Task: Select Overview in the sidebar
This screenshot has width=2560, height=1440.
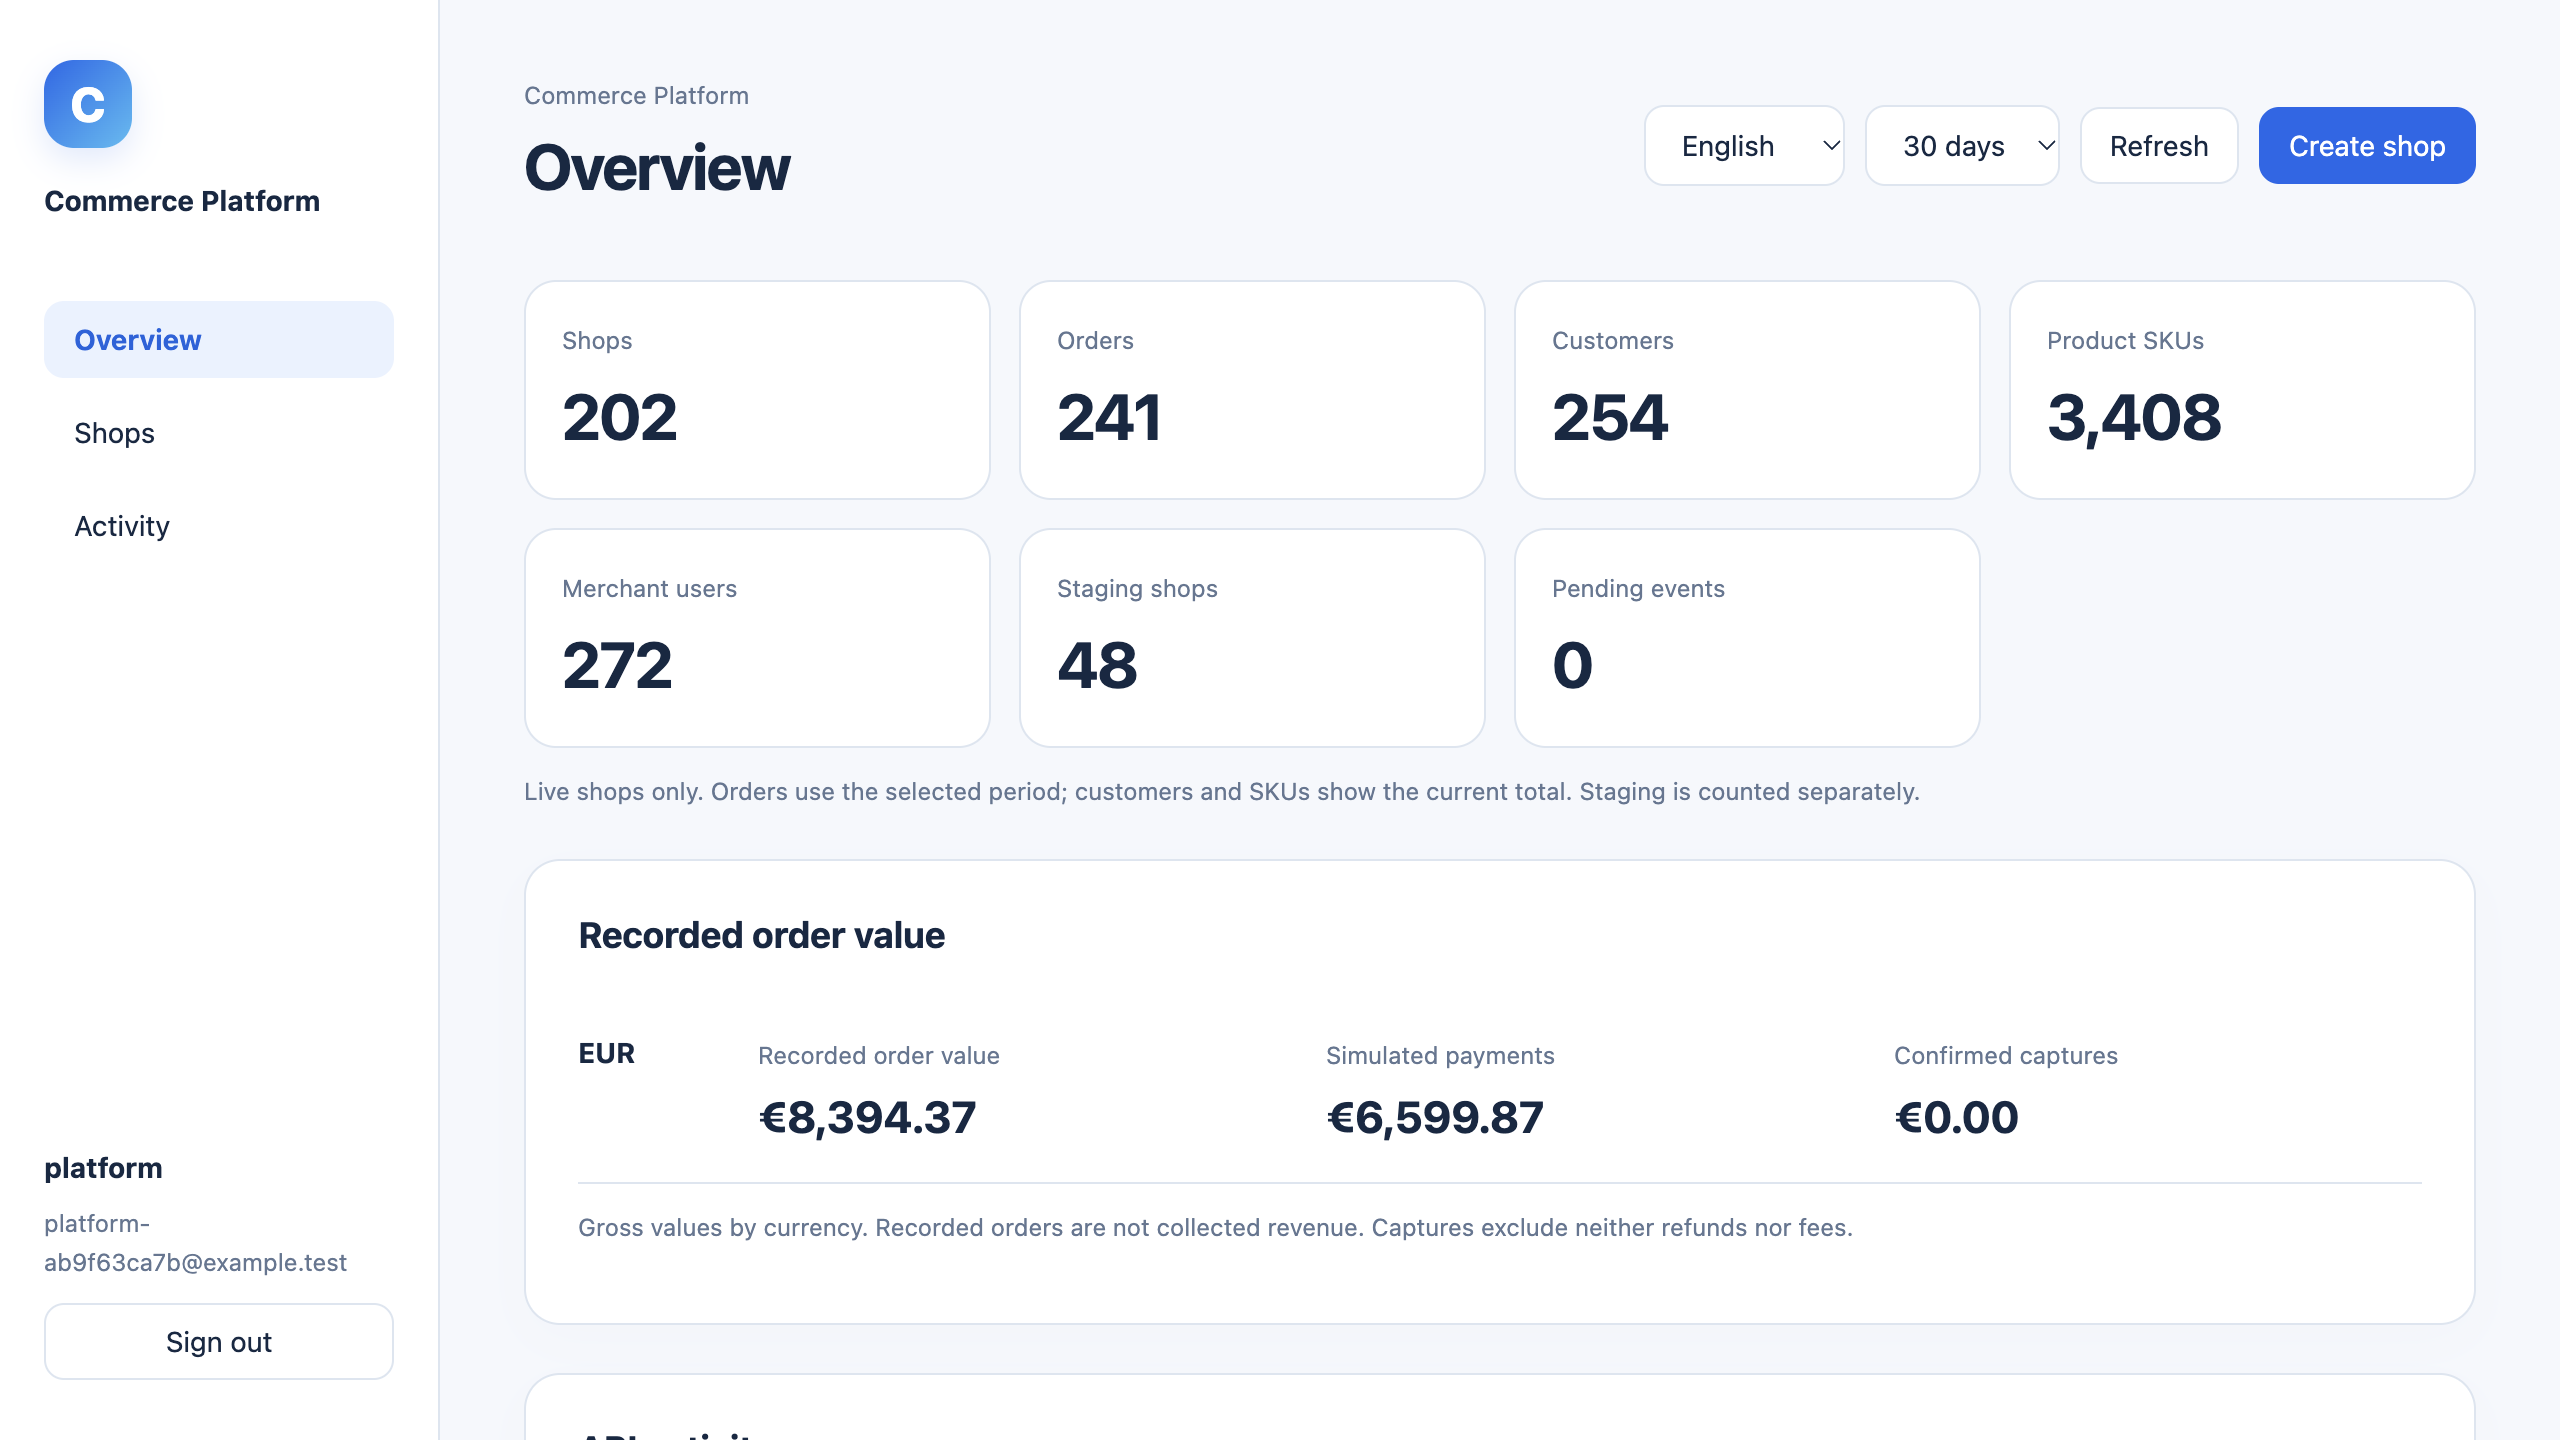Action: tap(219, 340)
